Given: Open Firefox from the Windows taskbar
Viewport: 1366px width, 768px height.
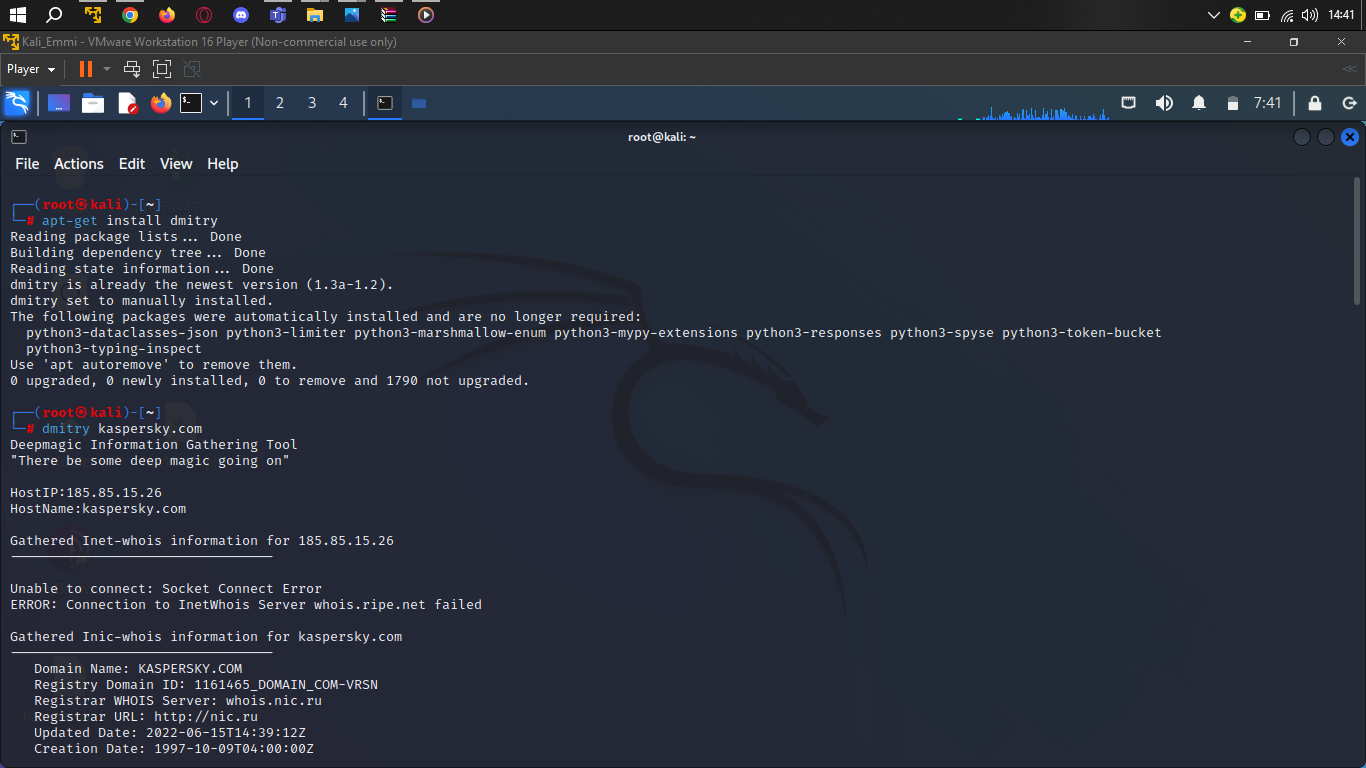Looking at the screenshot, I should pos(167,15).
